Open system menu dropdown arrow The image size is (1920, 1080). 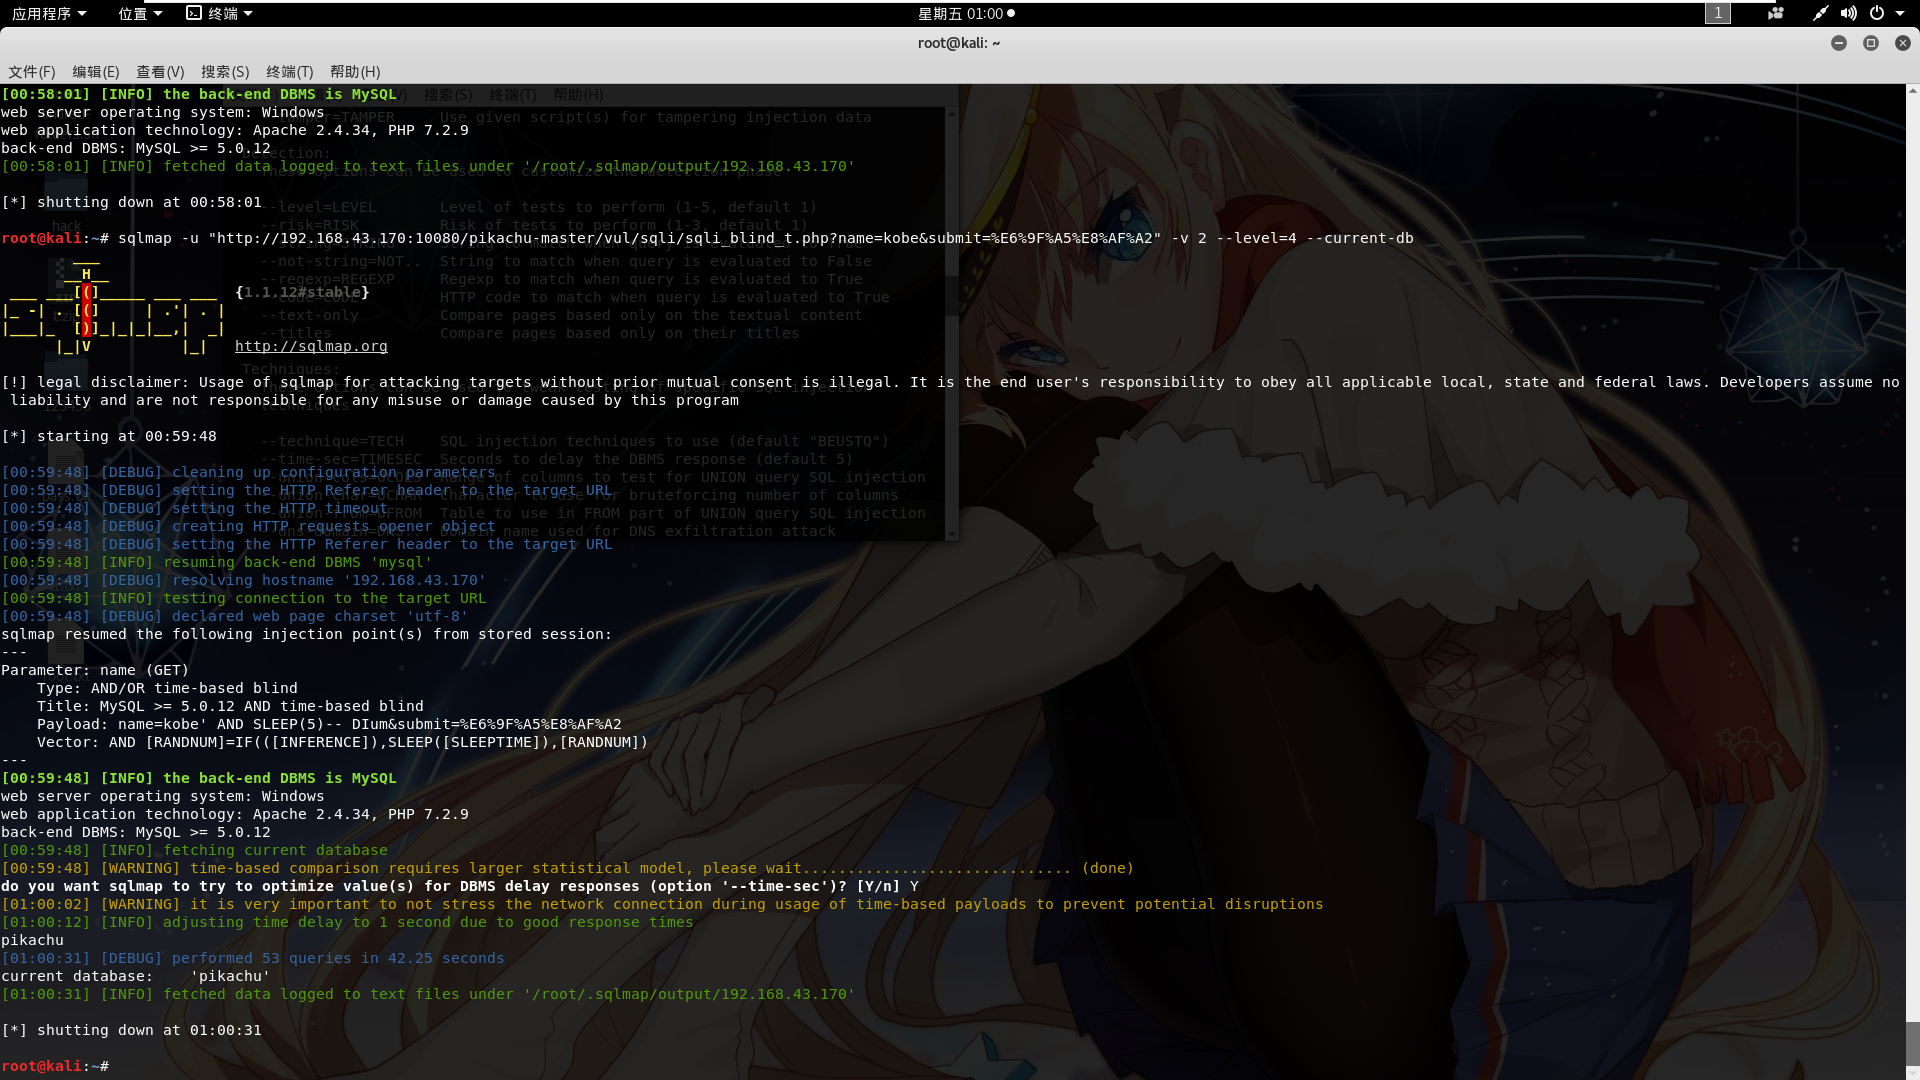coord(1900,13)
